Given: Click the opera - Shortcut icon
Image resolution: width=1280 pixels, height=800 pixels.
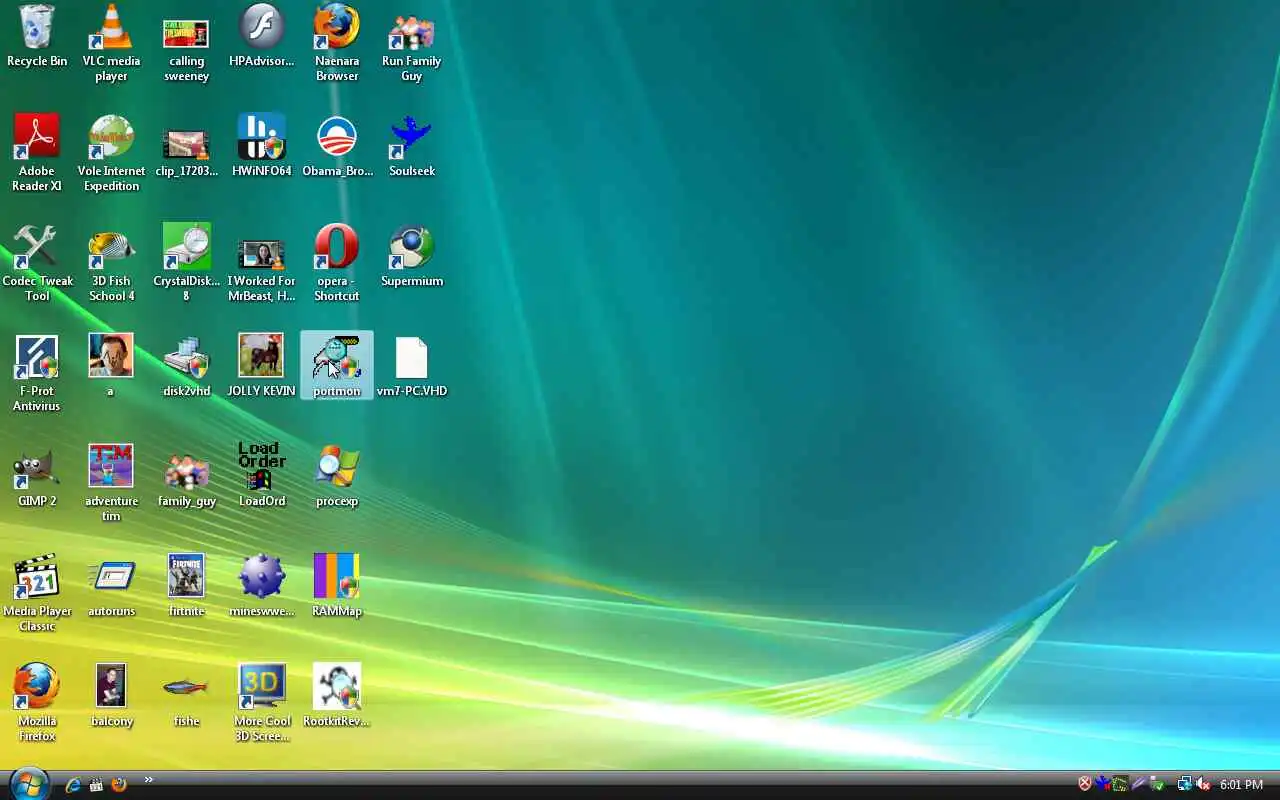Looking at the screenshot, I should [x=337, y=263].
